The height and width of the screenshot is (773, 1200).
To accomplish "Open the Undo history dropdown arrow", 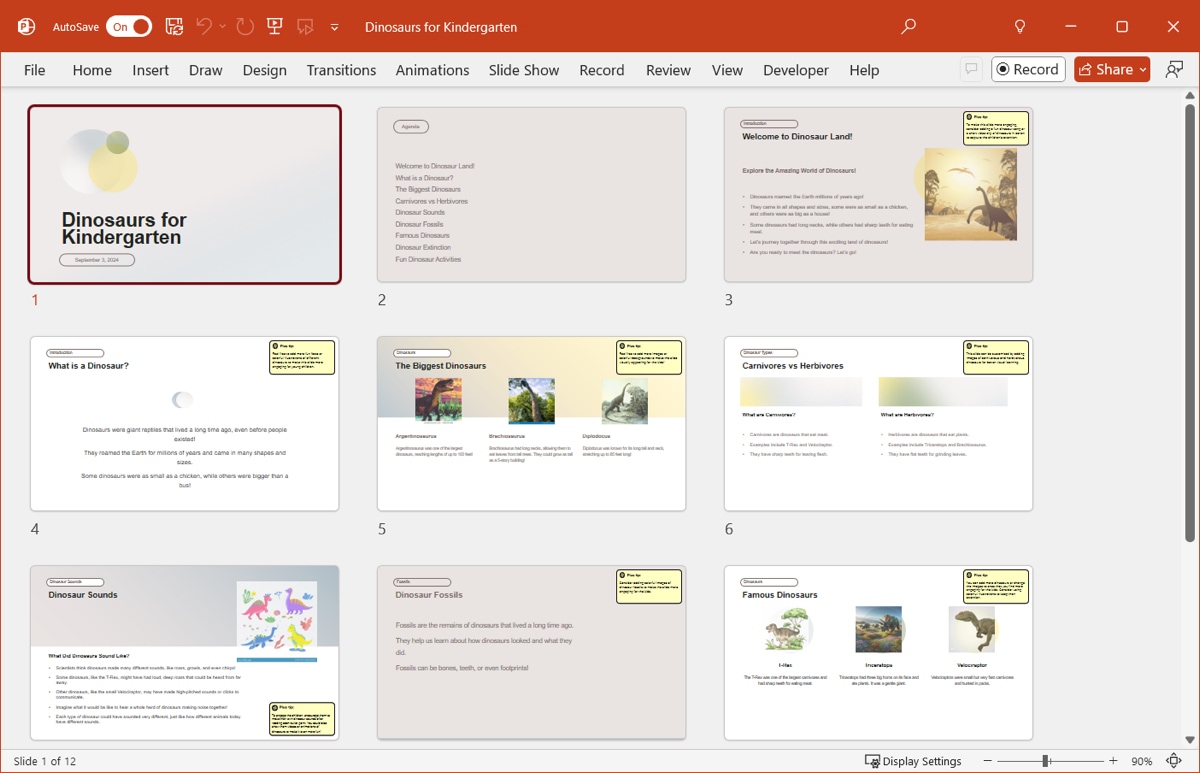I will pyautogui.click(x=222, y=27).
